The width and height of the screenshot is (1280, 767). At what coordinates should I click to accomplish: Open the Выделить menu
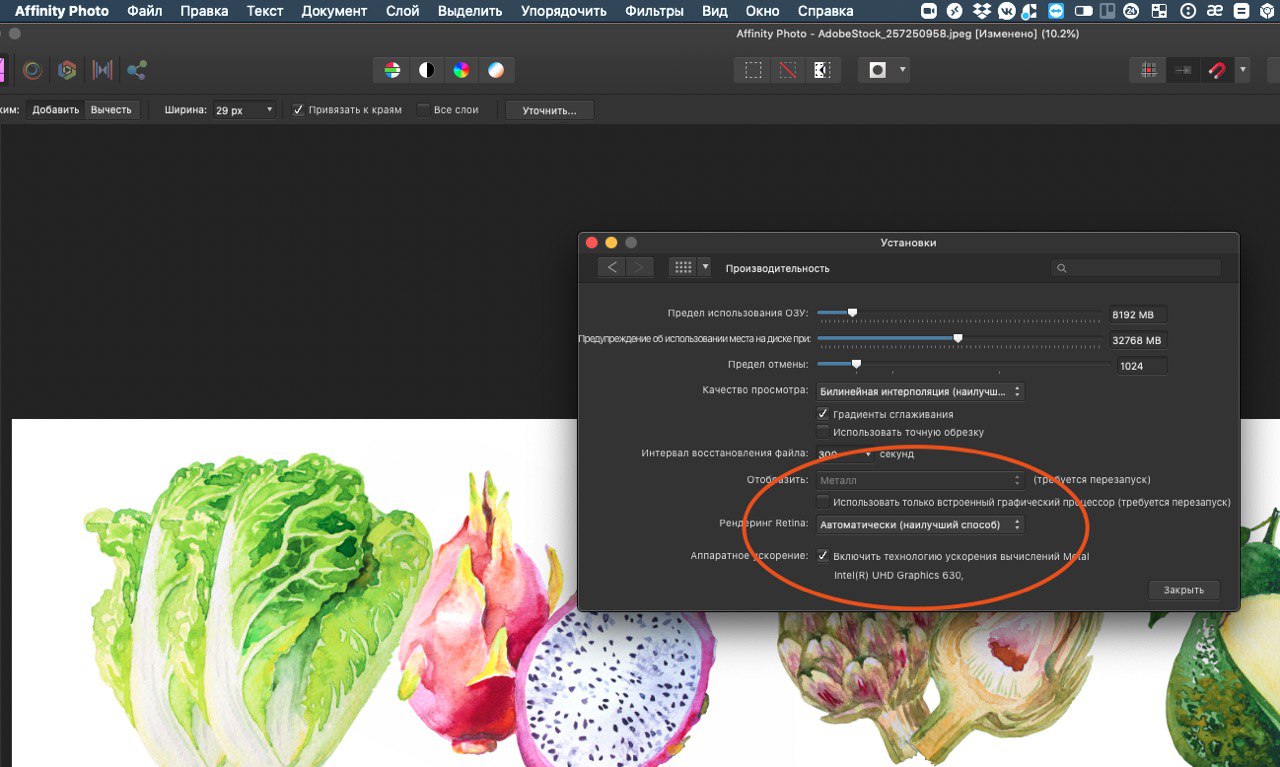[x=469, y=11]
